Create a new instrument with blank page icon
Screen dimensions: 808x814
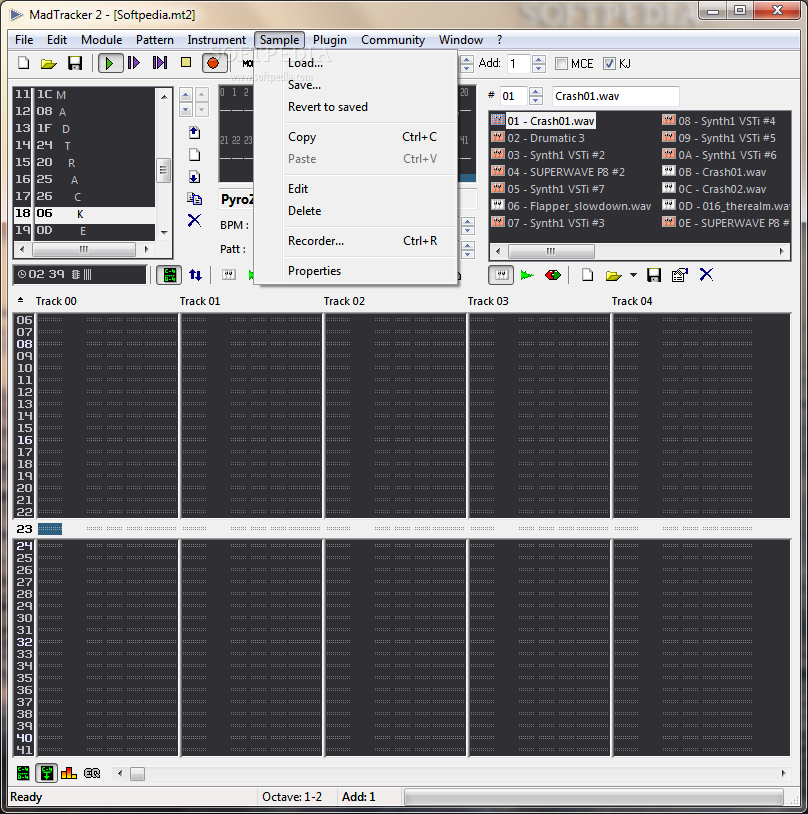point(587,275)
